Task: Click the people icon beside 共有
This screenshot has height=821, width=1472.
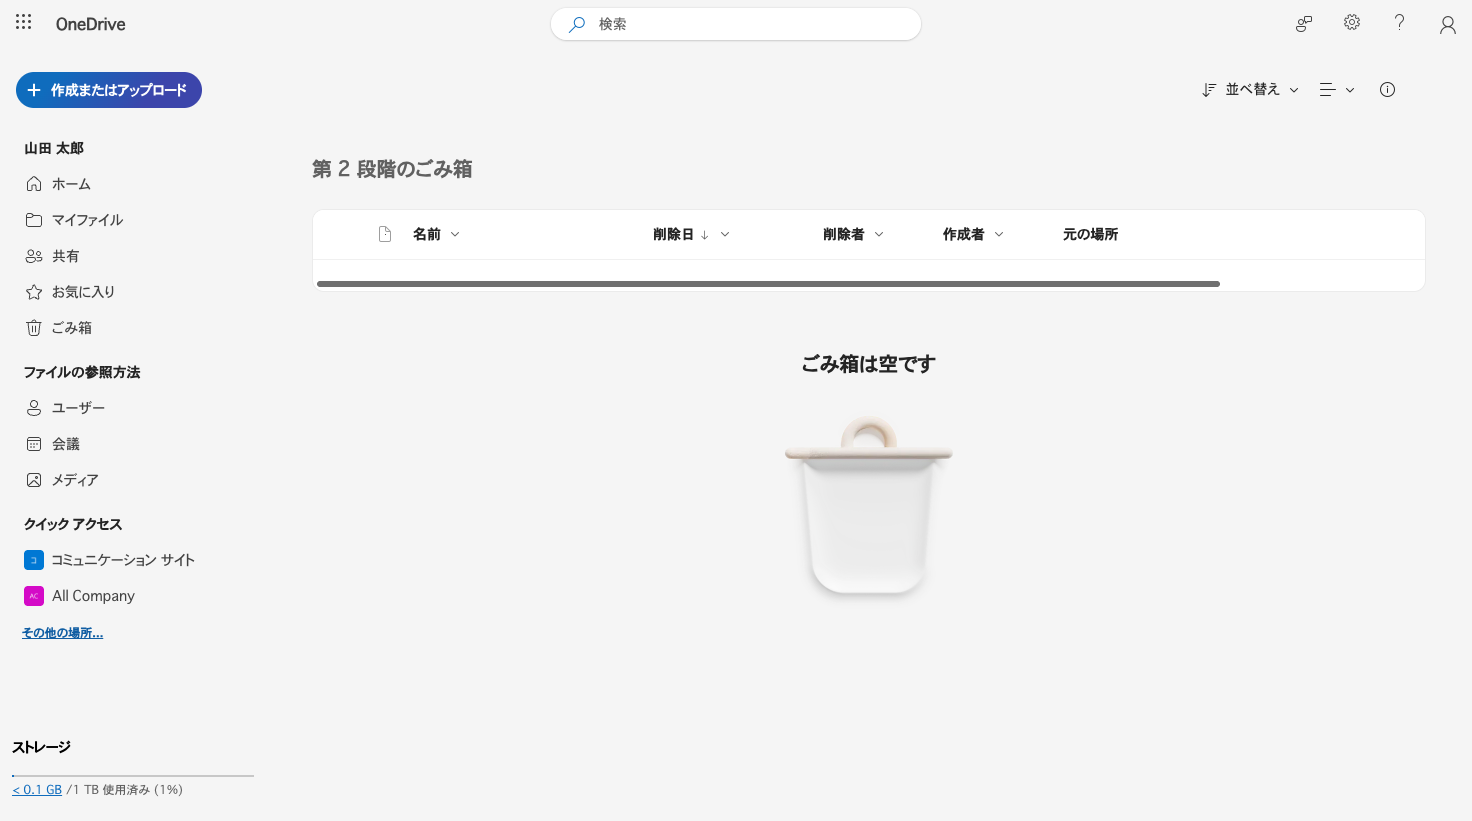Action: pos(34,256)
